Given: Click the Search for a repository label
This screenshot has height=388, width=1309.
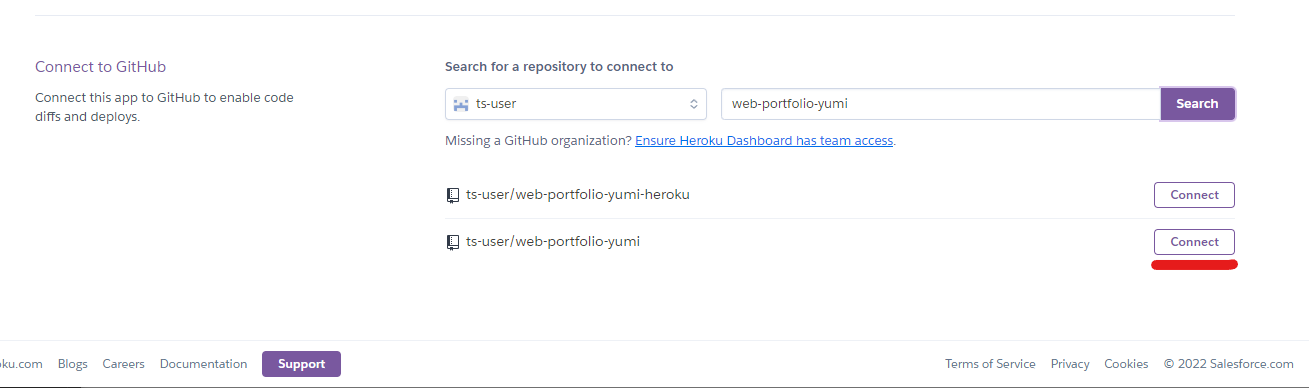Looking at the screenshot, I should click(x=559, y=67).
